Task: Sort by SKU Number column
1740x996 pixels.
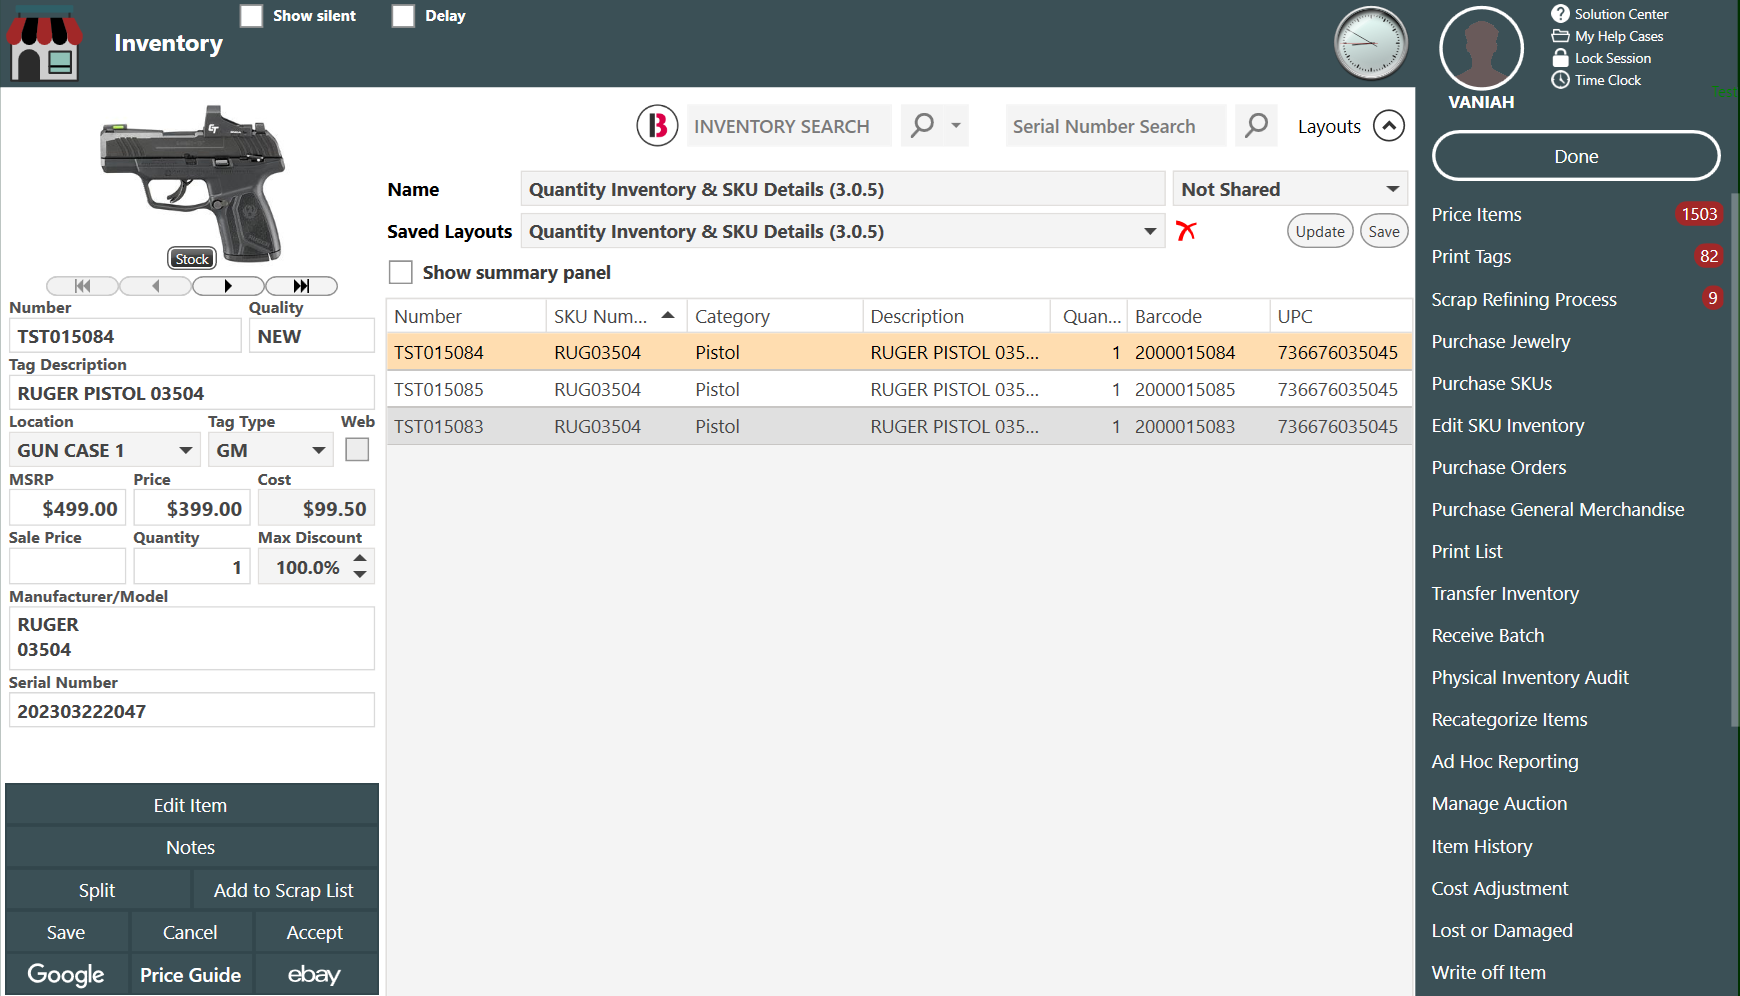Action: (615, 316)
